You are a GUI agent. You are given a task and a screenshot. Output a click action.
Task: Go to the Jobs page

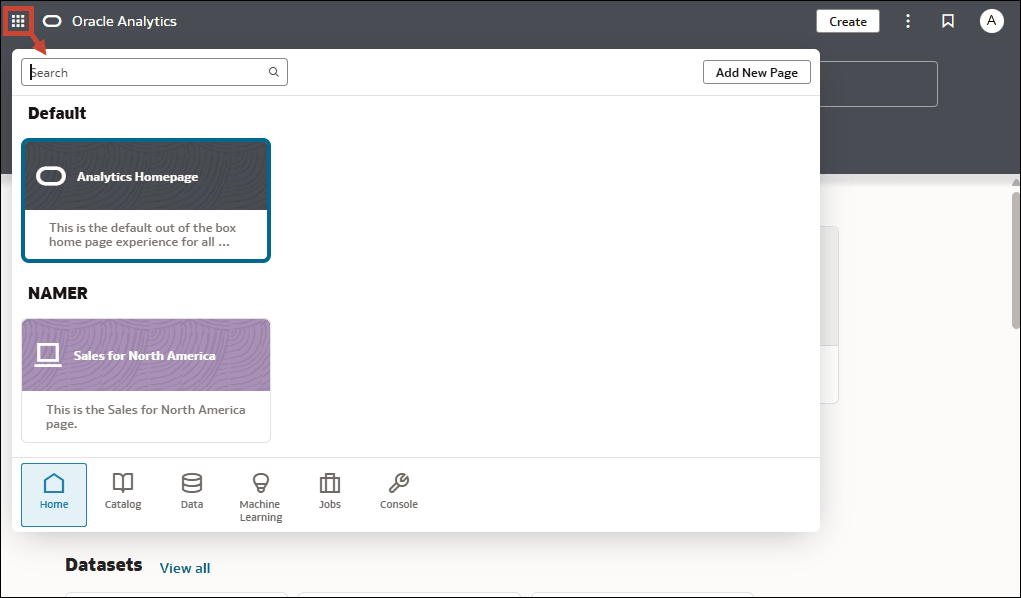(329, 494)
